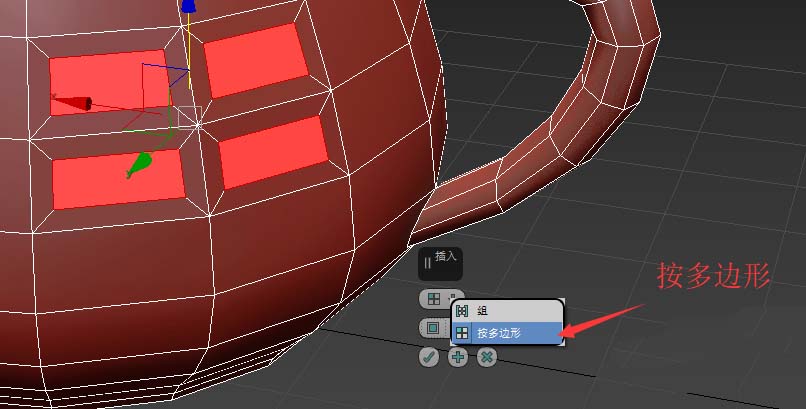Choose the 按多边形 option in the dropdown
Screen dimensions: 806x409
coord(507,333)
